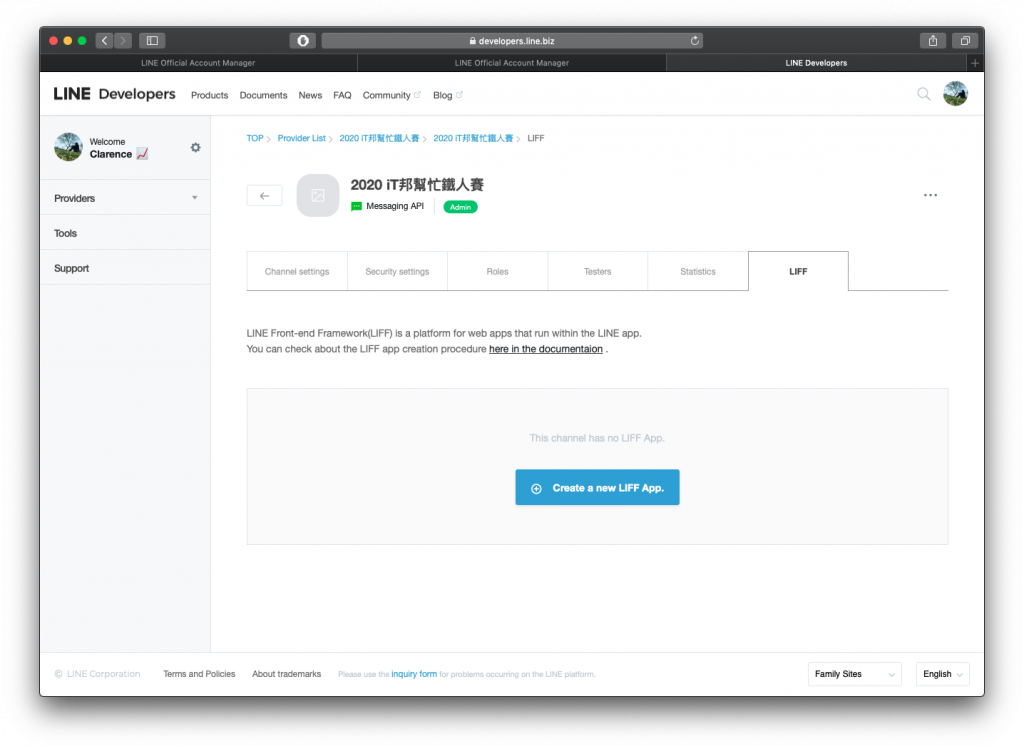The width and height of the screenshot is (1024, 749).
Task: Click the Safari forward navigation arrow
Action: pyautogui.click(x=123, y=40)
